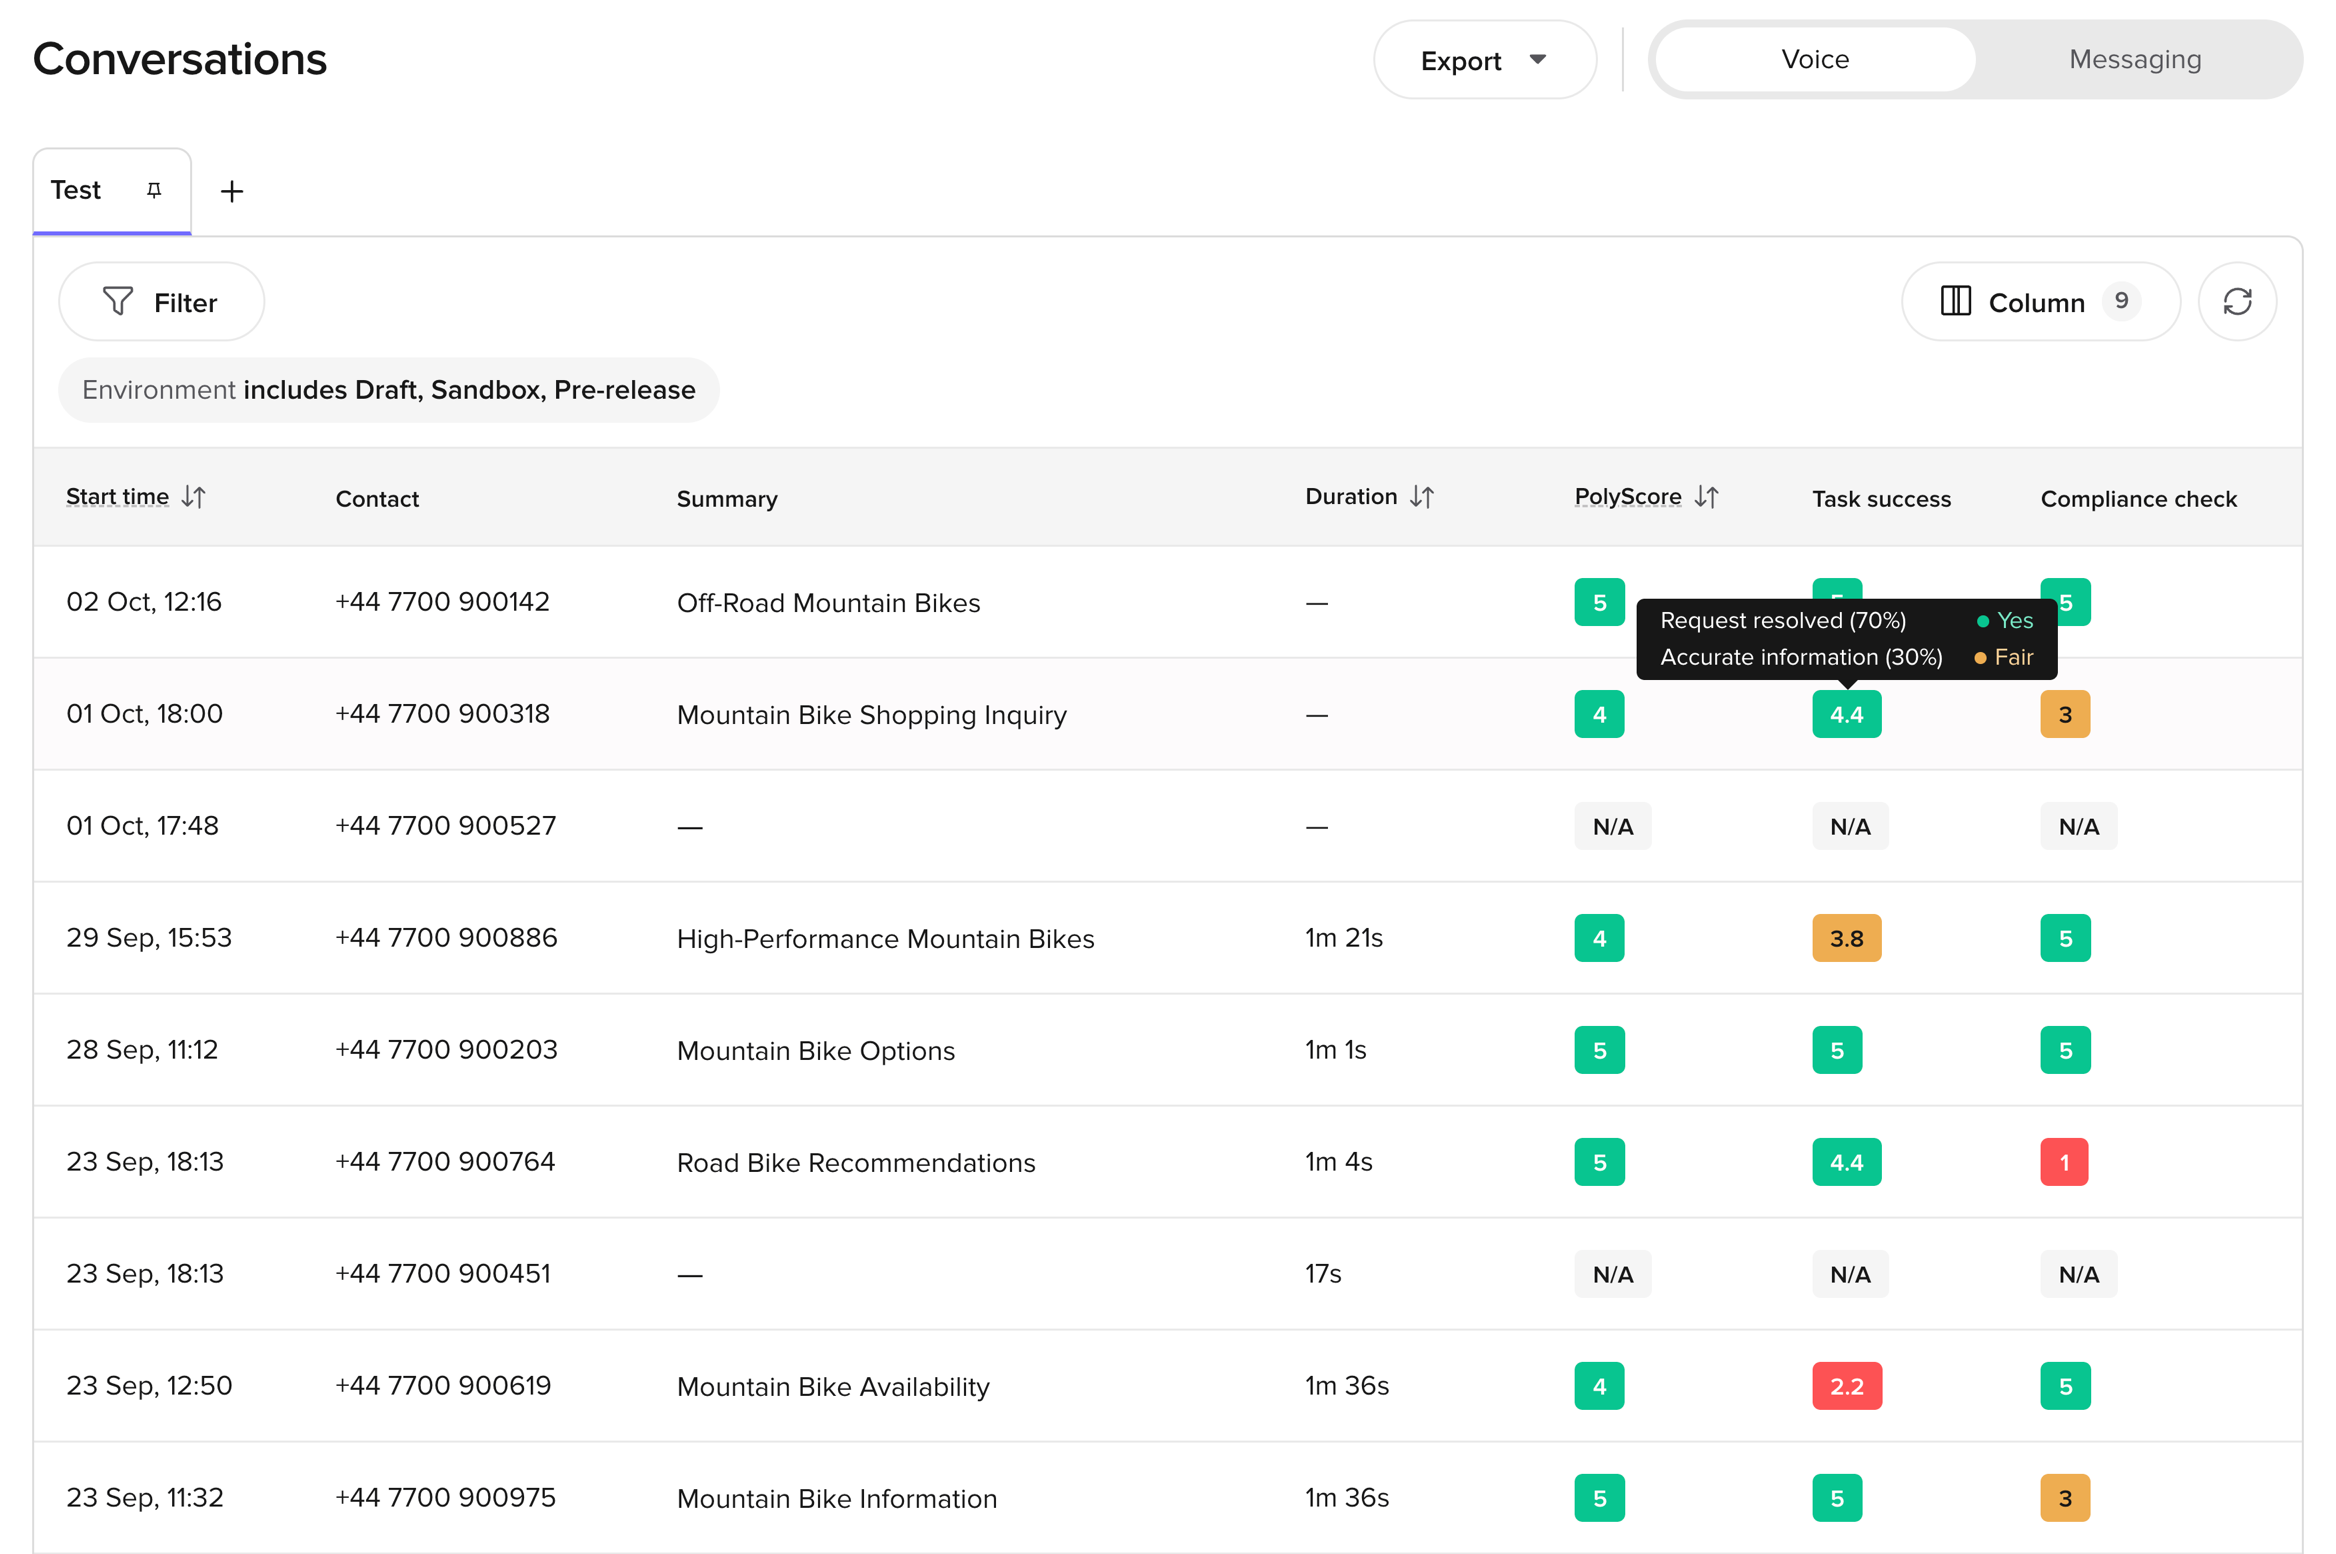The image size is (2336, 1554).
Task: Click PolyScore 4 for Shopping Inquiry row
Action: point(1599,714)
